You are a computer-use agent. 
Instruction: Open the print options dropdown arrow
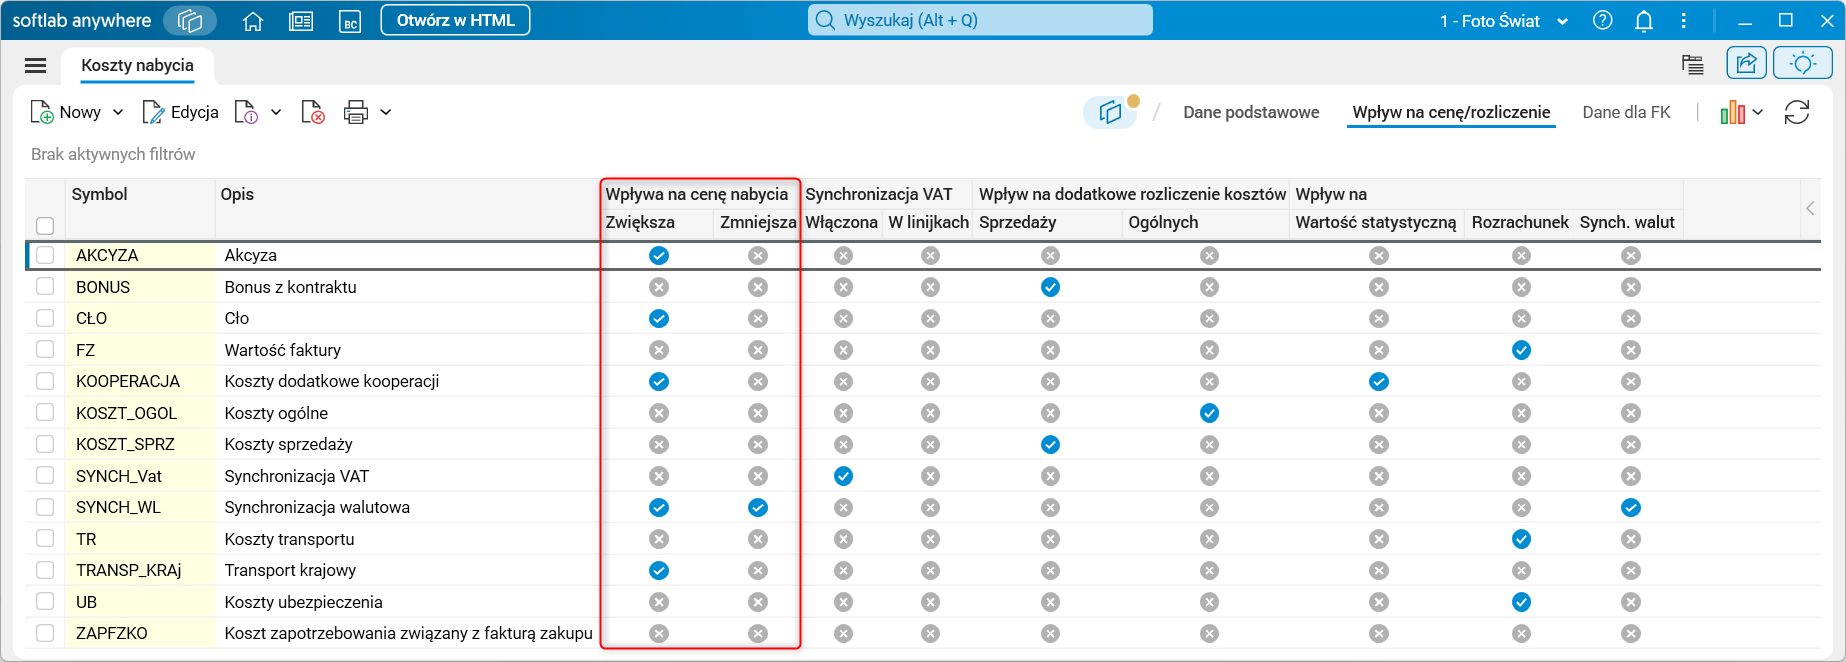coord(386,112)
